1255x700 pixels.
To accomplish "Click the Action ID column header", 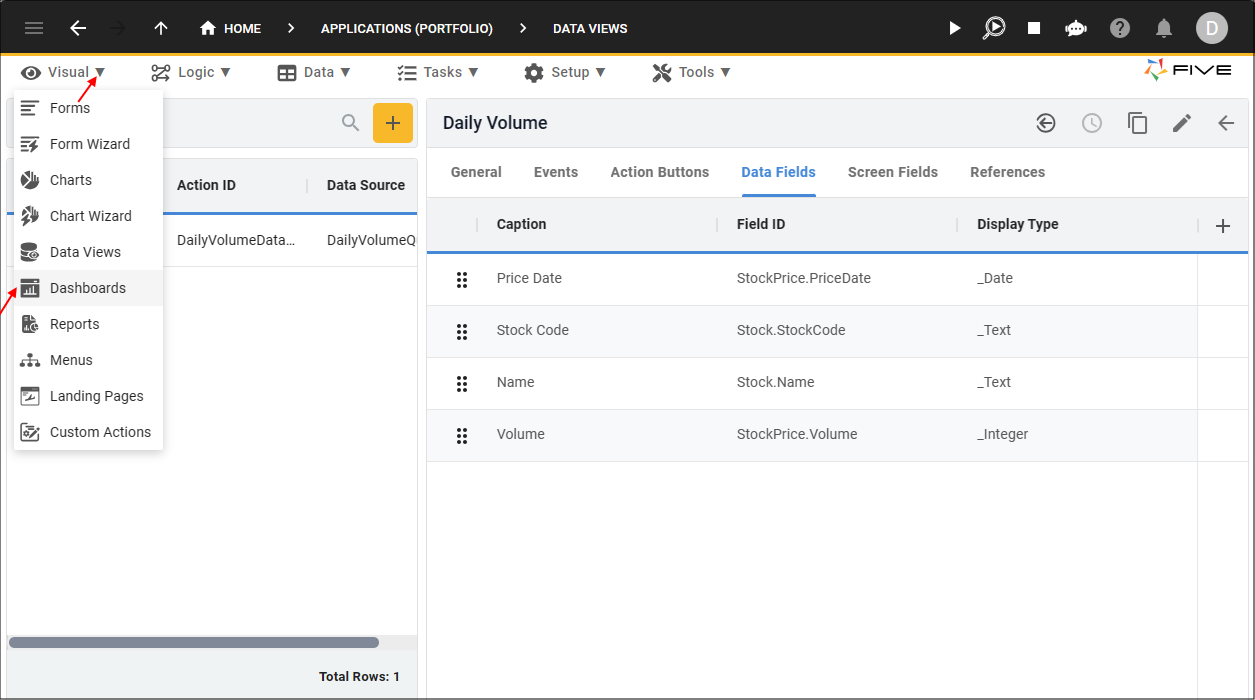I will click(206, 185).
